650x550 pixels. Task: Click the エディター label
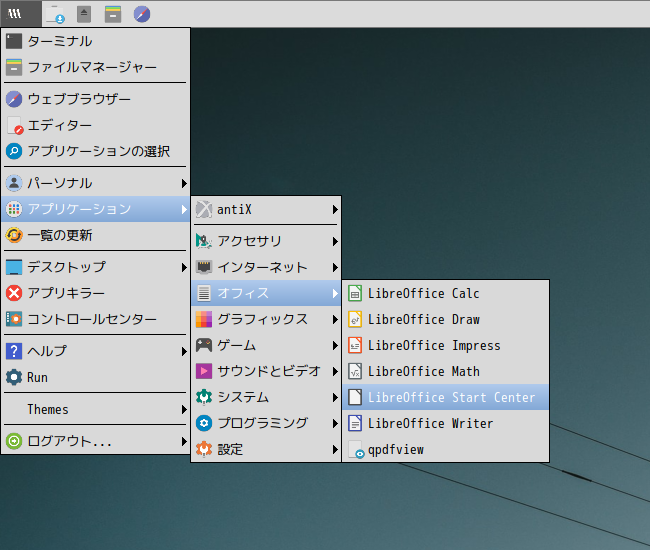[x=60, y=125]
